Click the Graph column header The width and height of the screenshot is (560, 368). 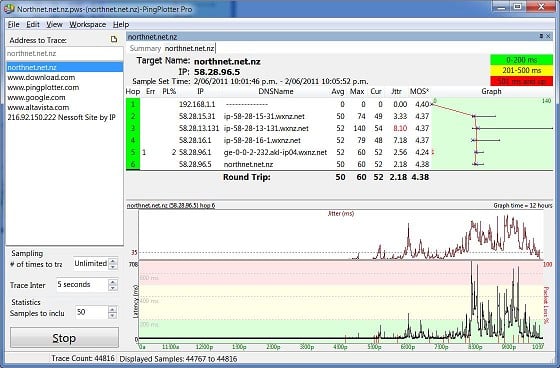[x=491, y=91]
